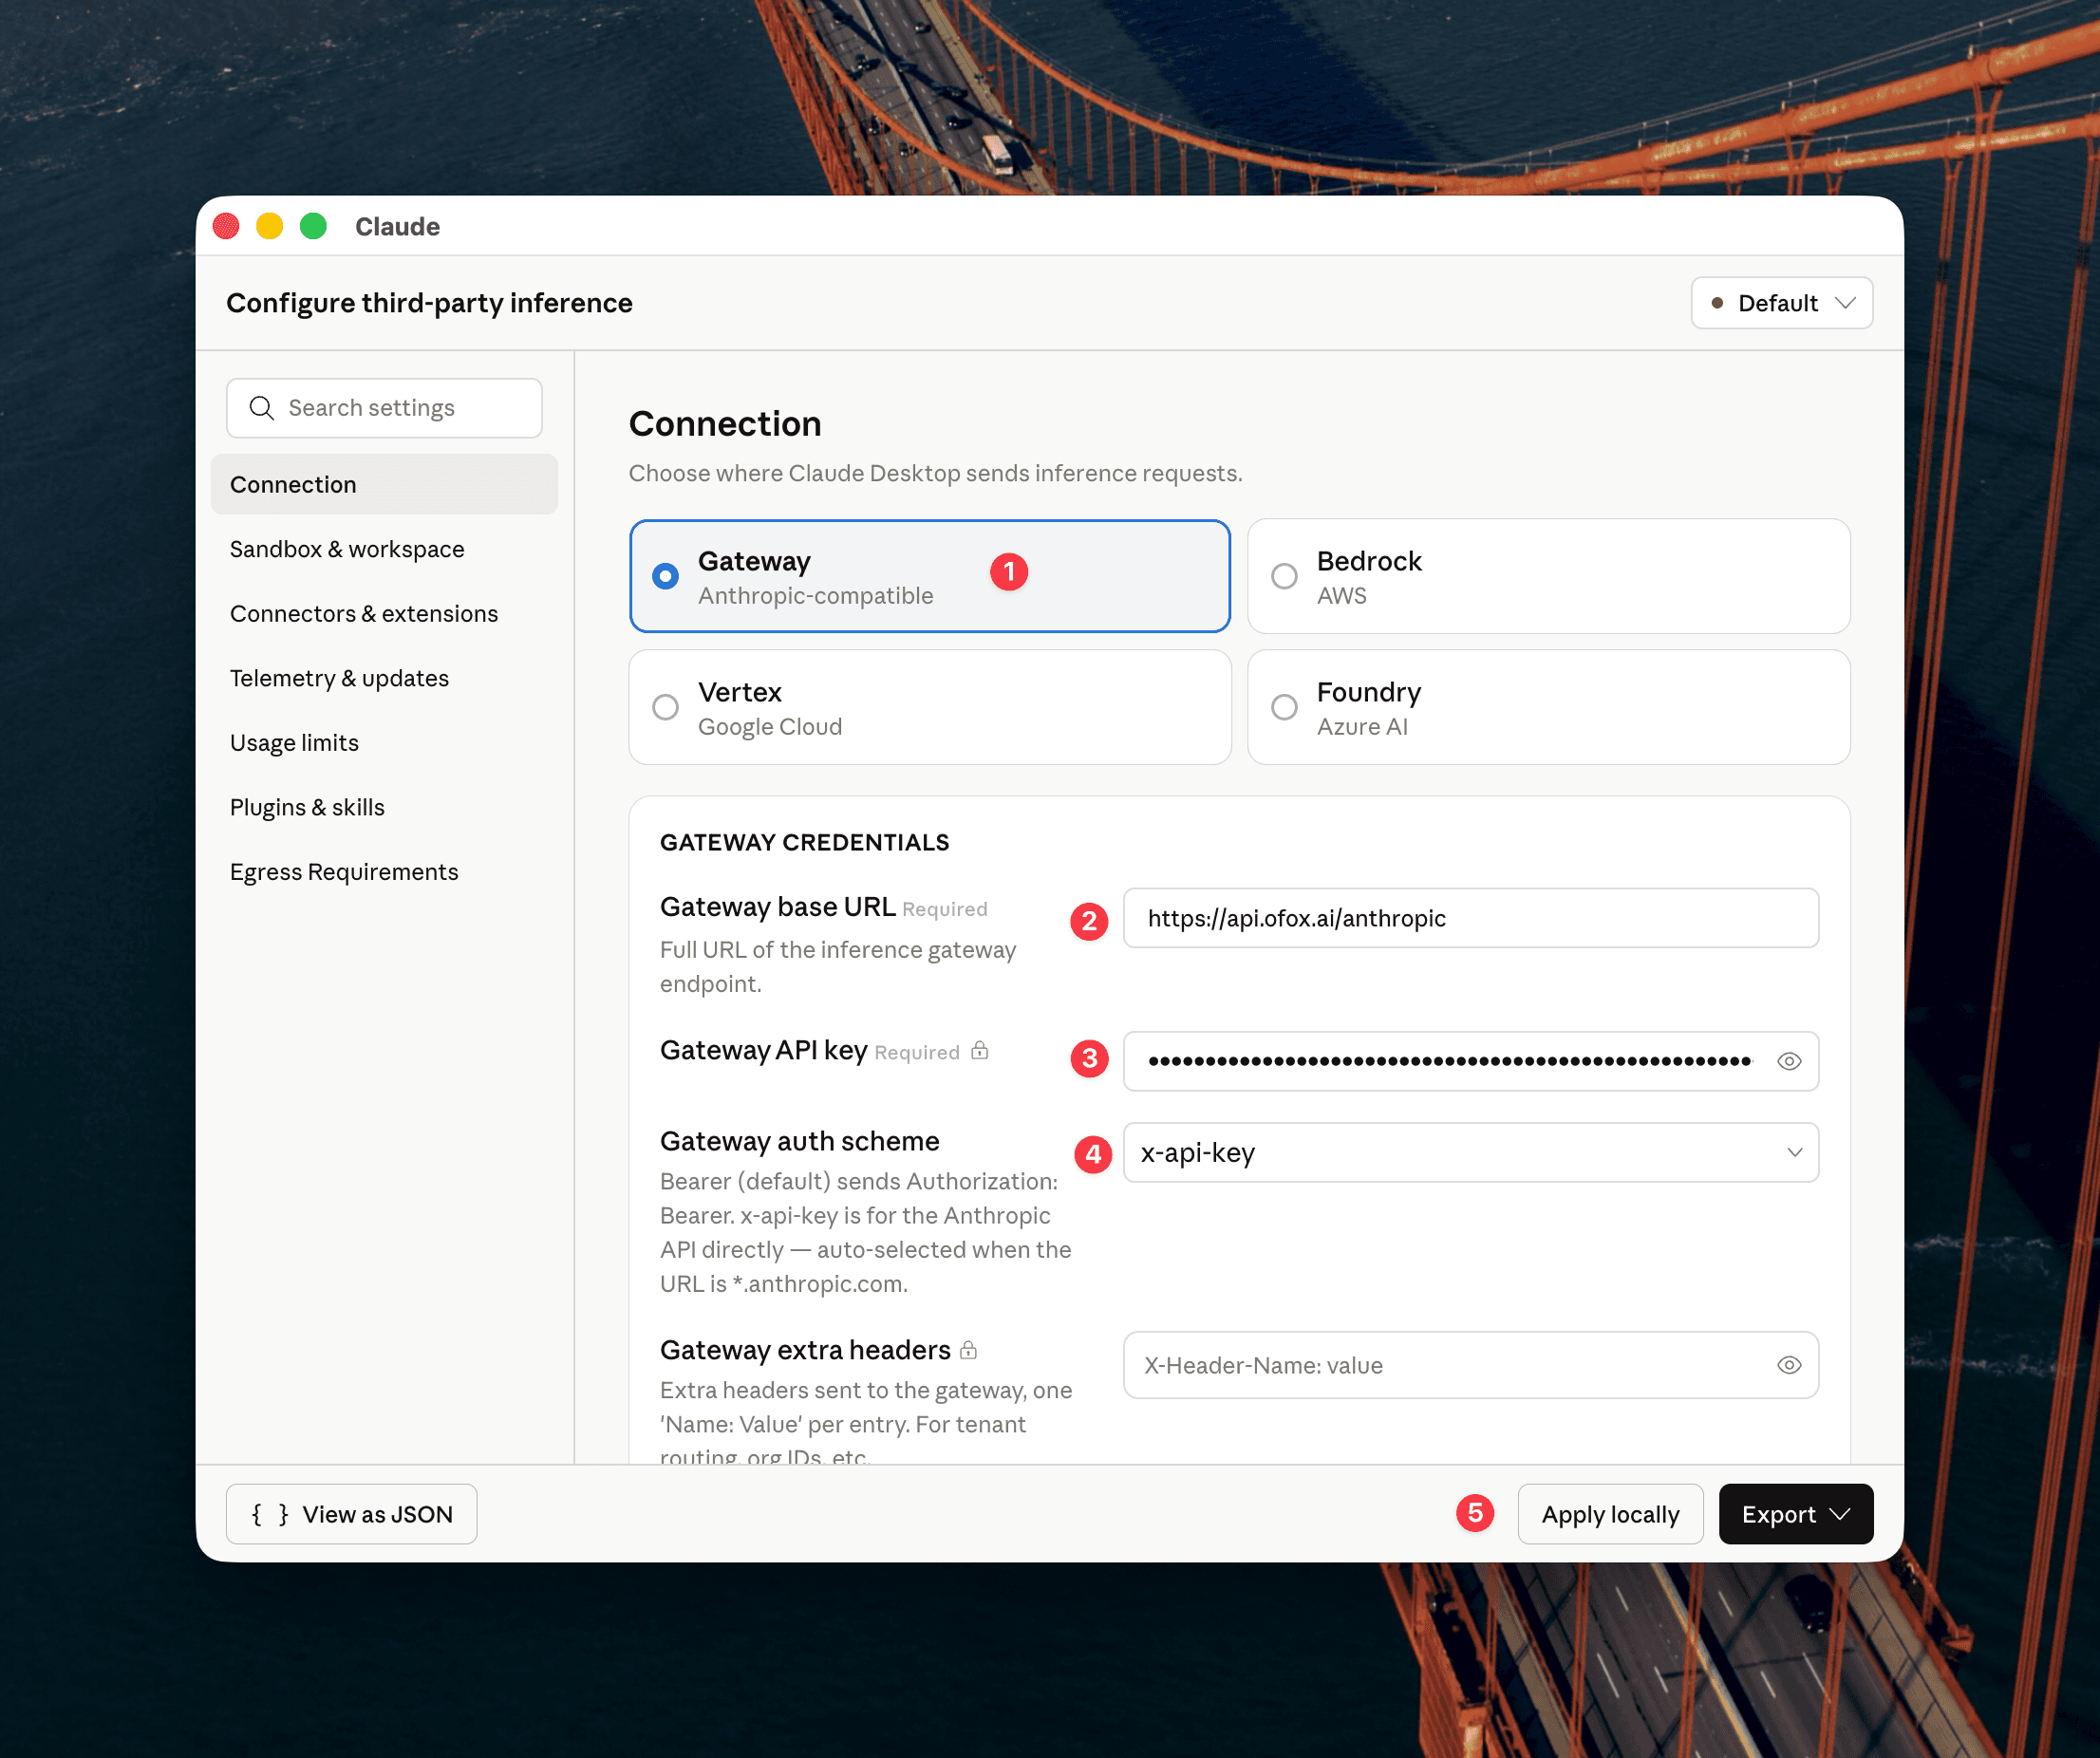Click the lock icon beside Gateway API key
Screen dimensions: 2100x1758
click(980, 1050)
